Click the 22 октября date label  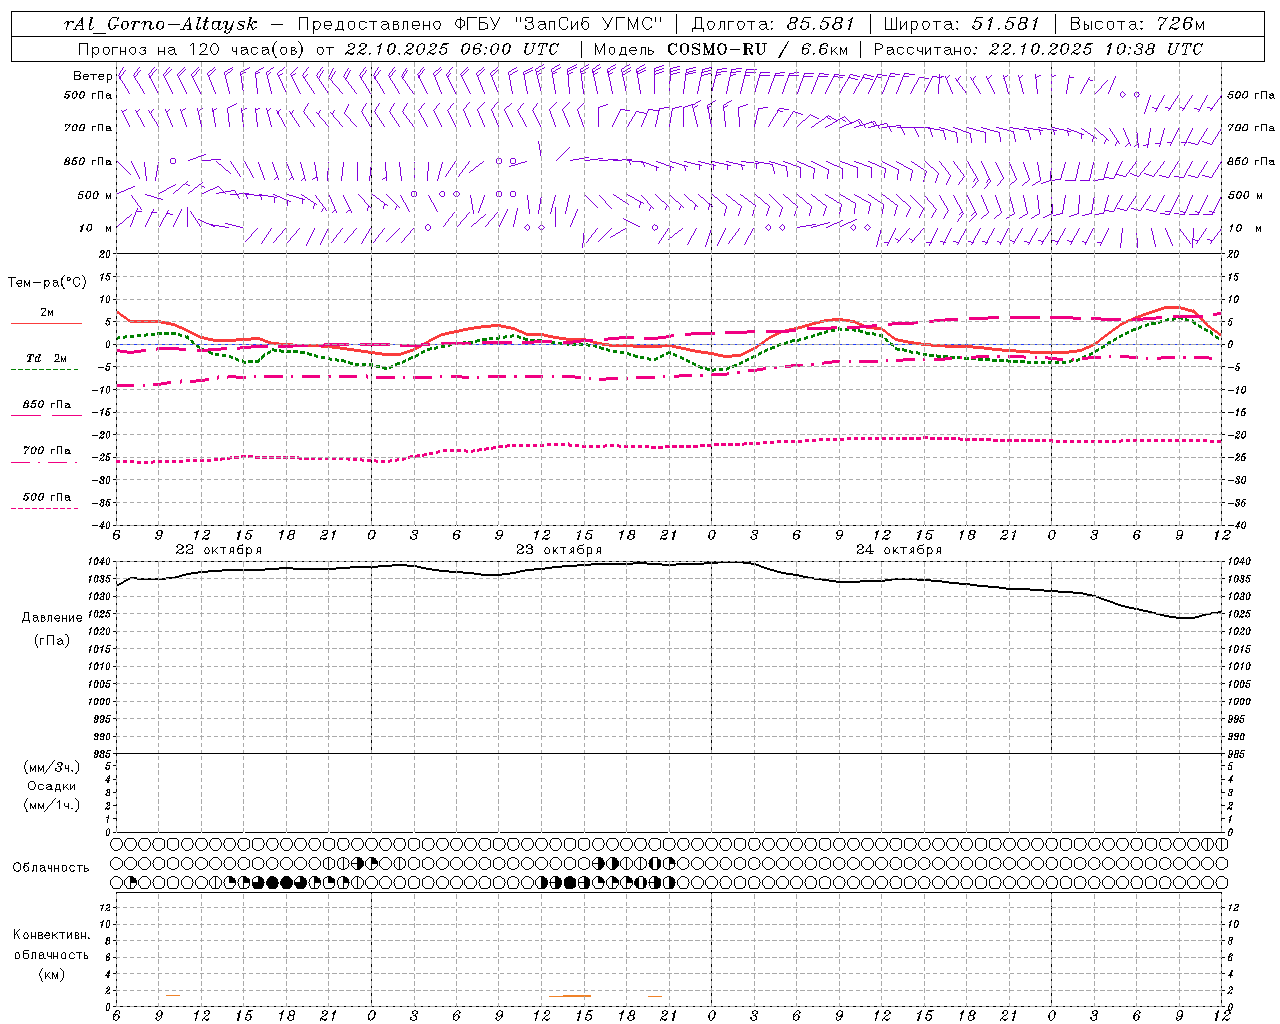[x=218, y=550]
